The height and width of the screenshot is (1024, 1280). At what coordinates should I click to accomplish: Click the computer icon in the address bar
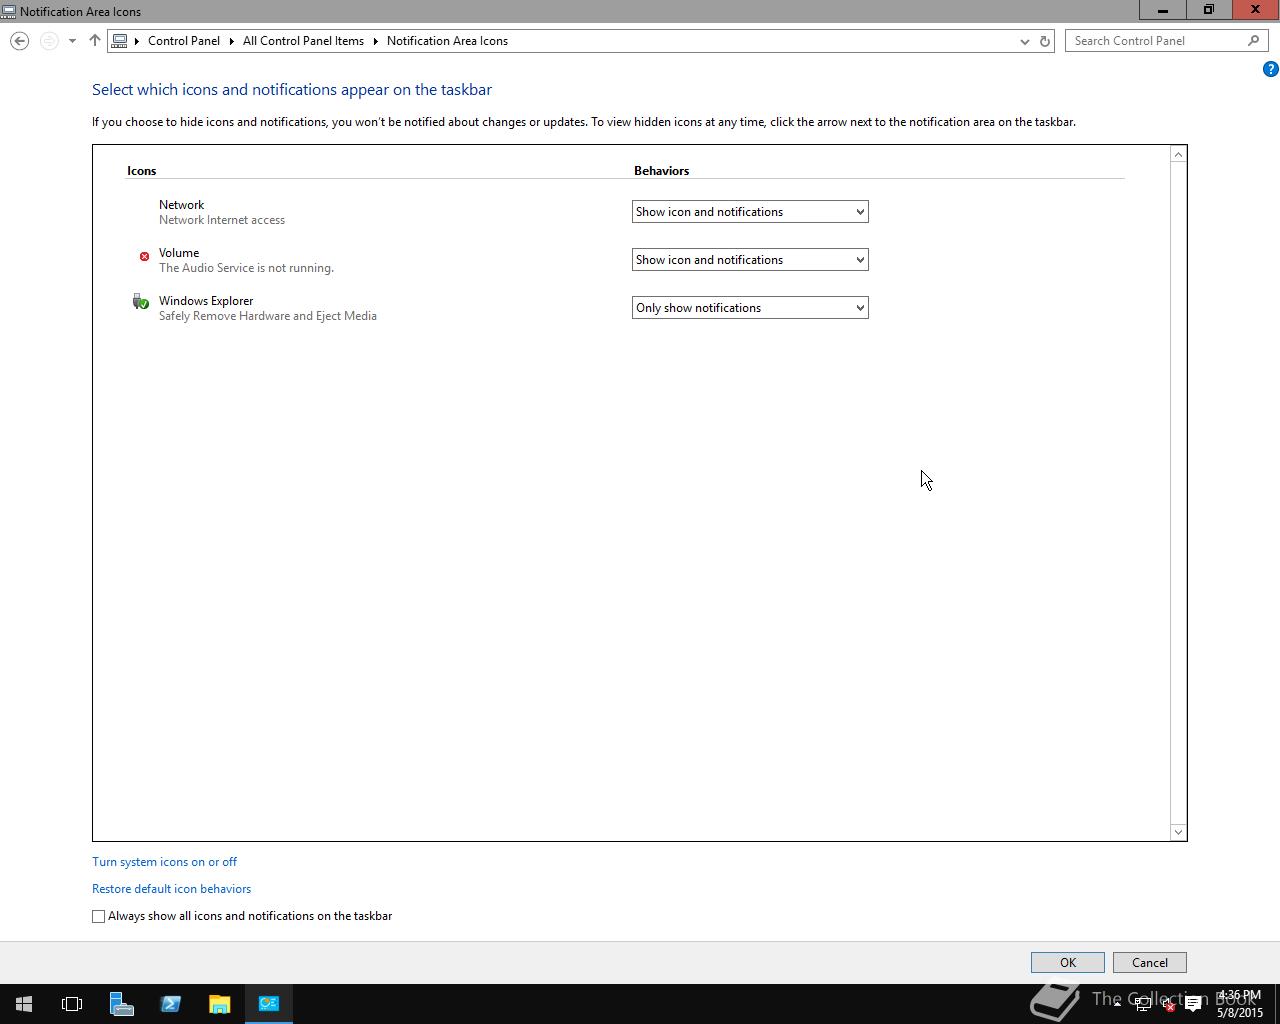[x=120, y=41]
